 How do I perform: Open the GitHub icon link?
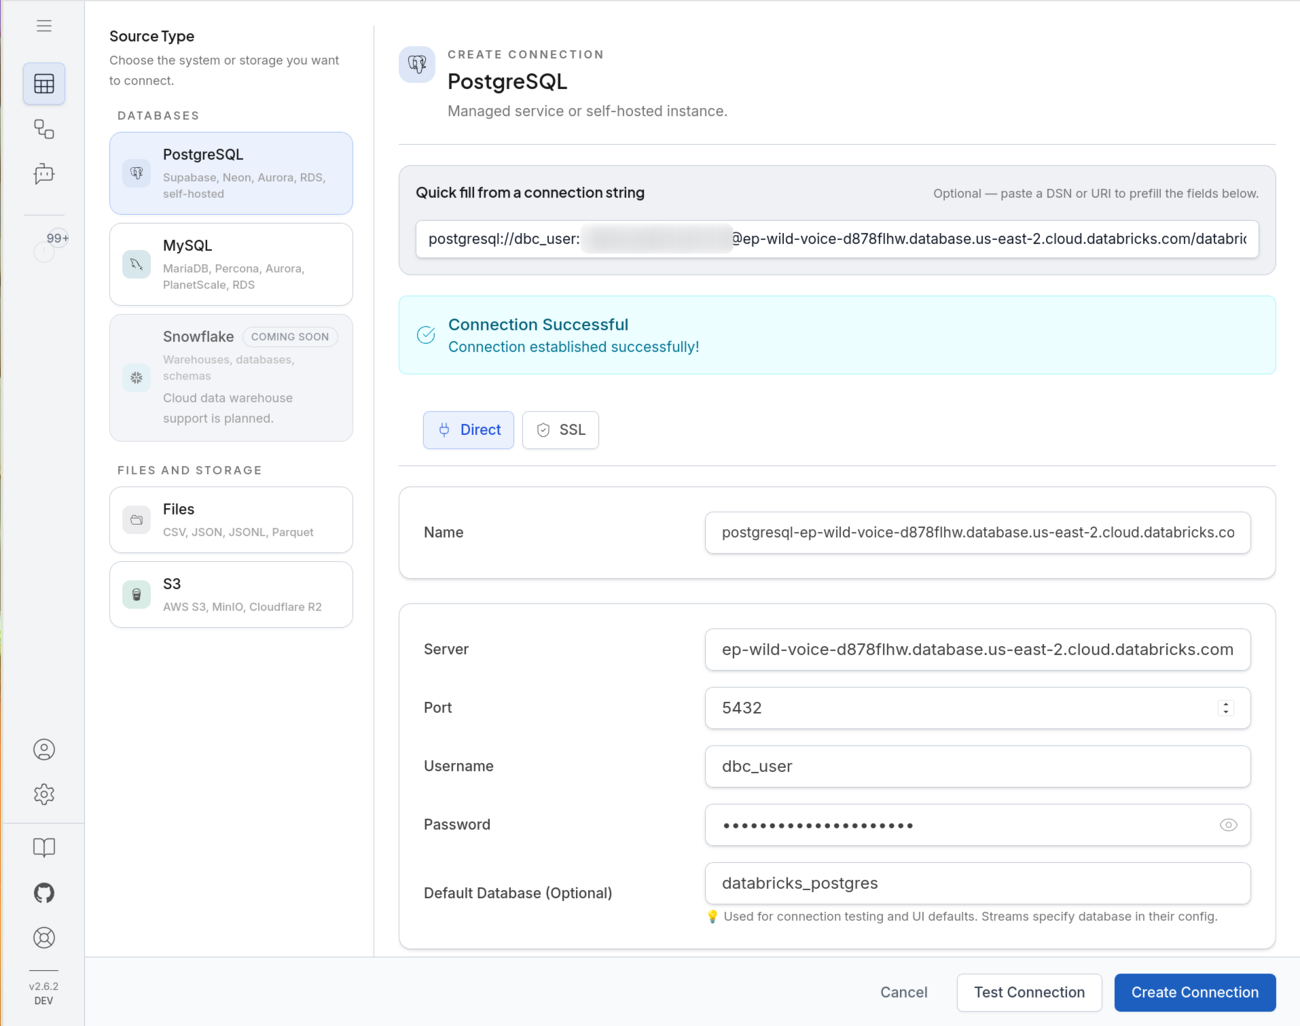pyautogui.click(x=44, y=893)
